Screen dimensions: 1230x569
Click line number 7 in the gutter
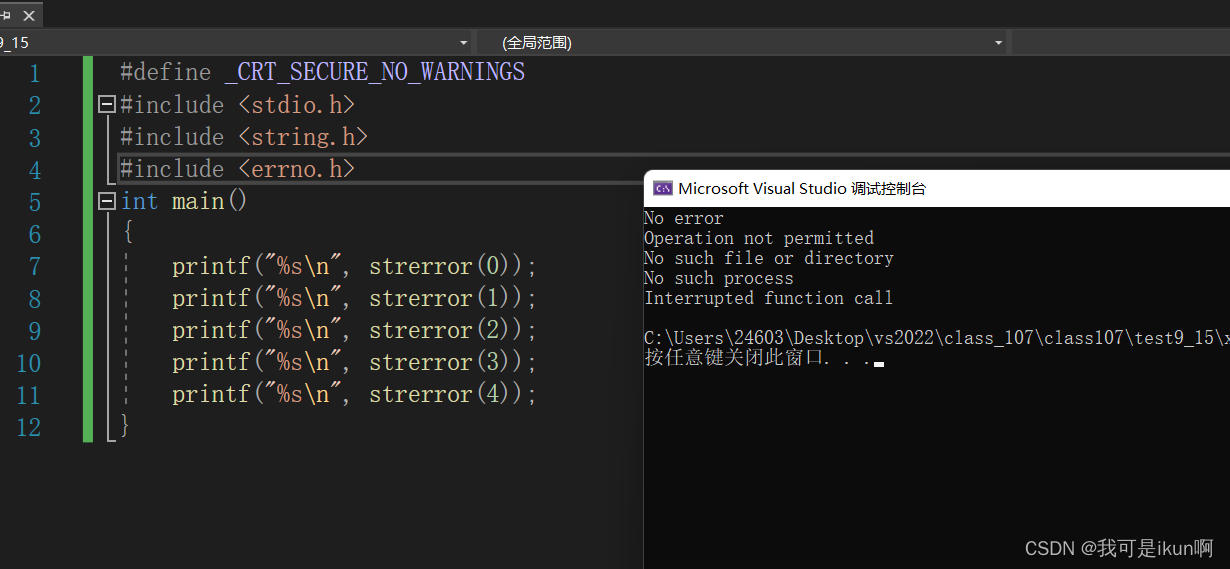[x=35, y=267]
